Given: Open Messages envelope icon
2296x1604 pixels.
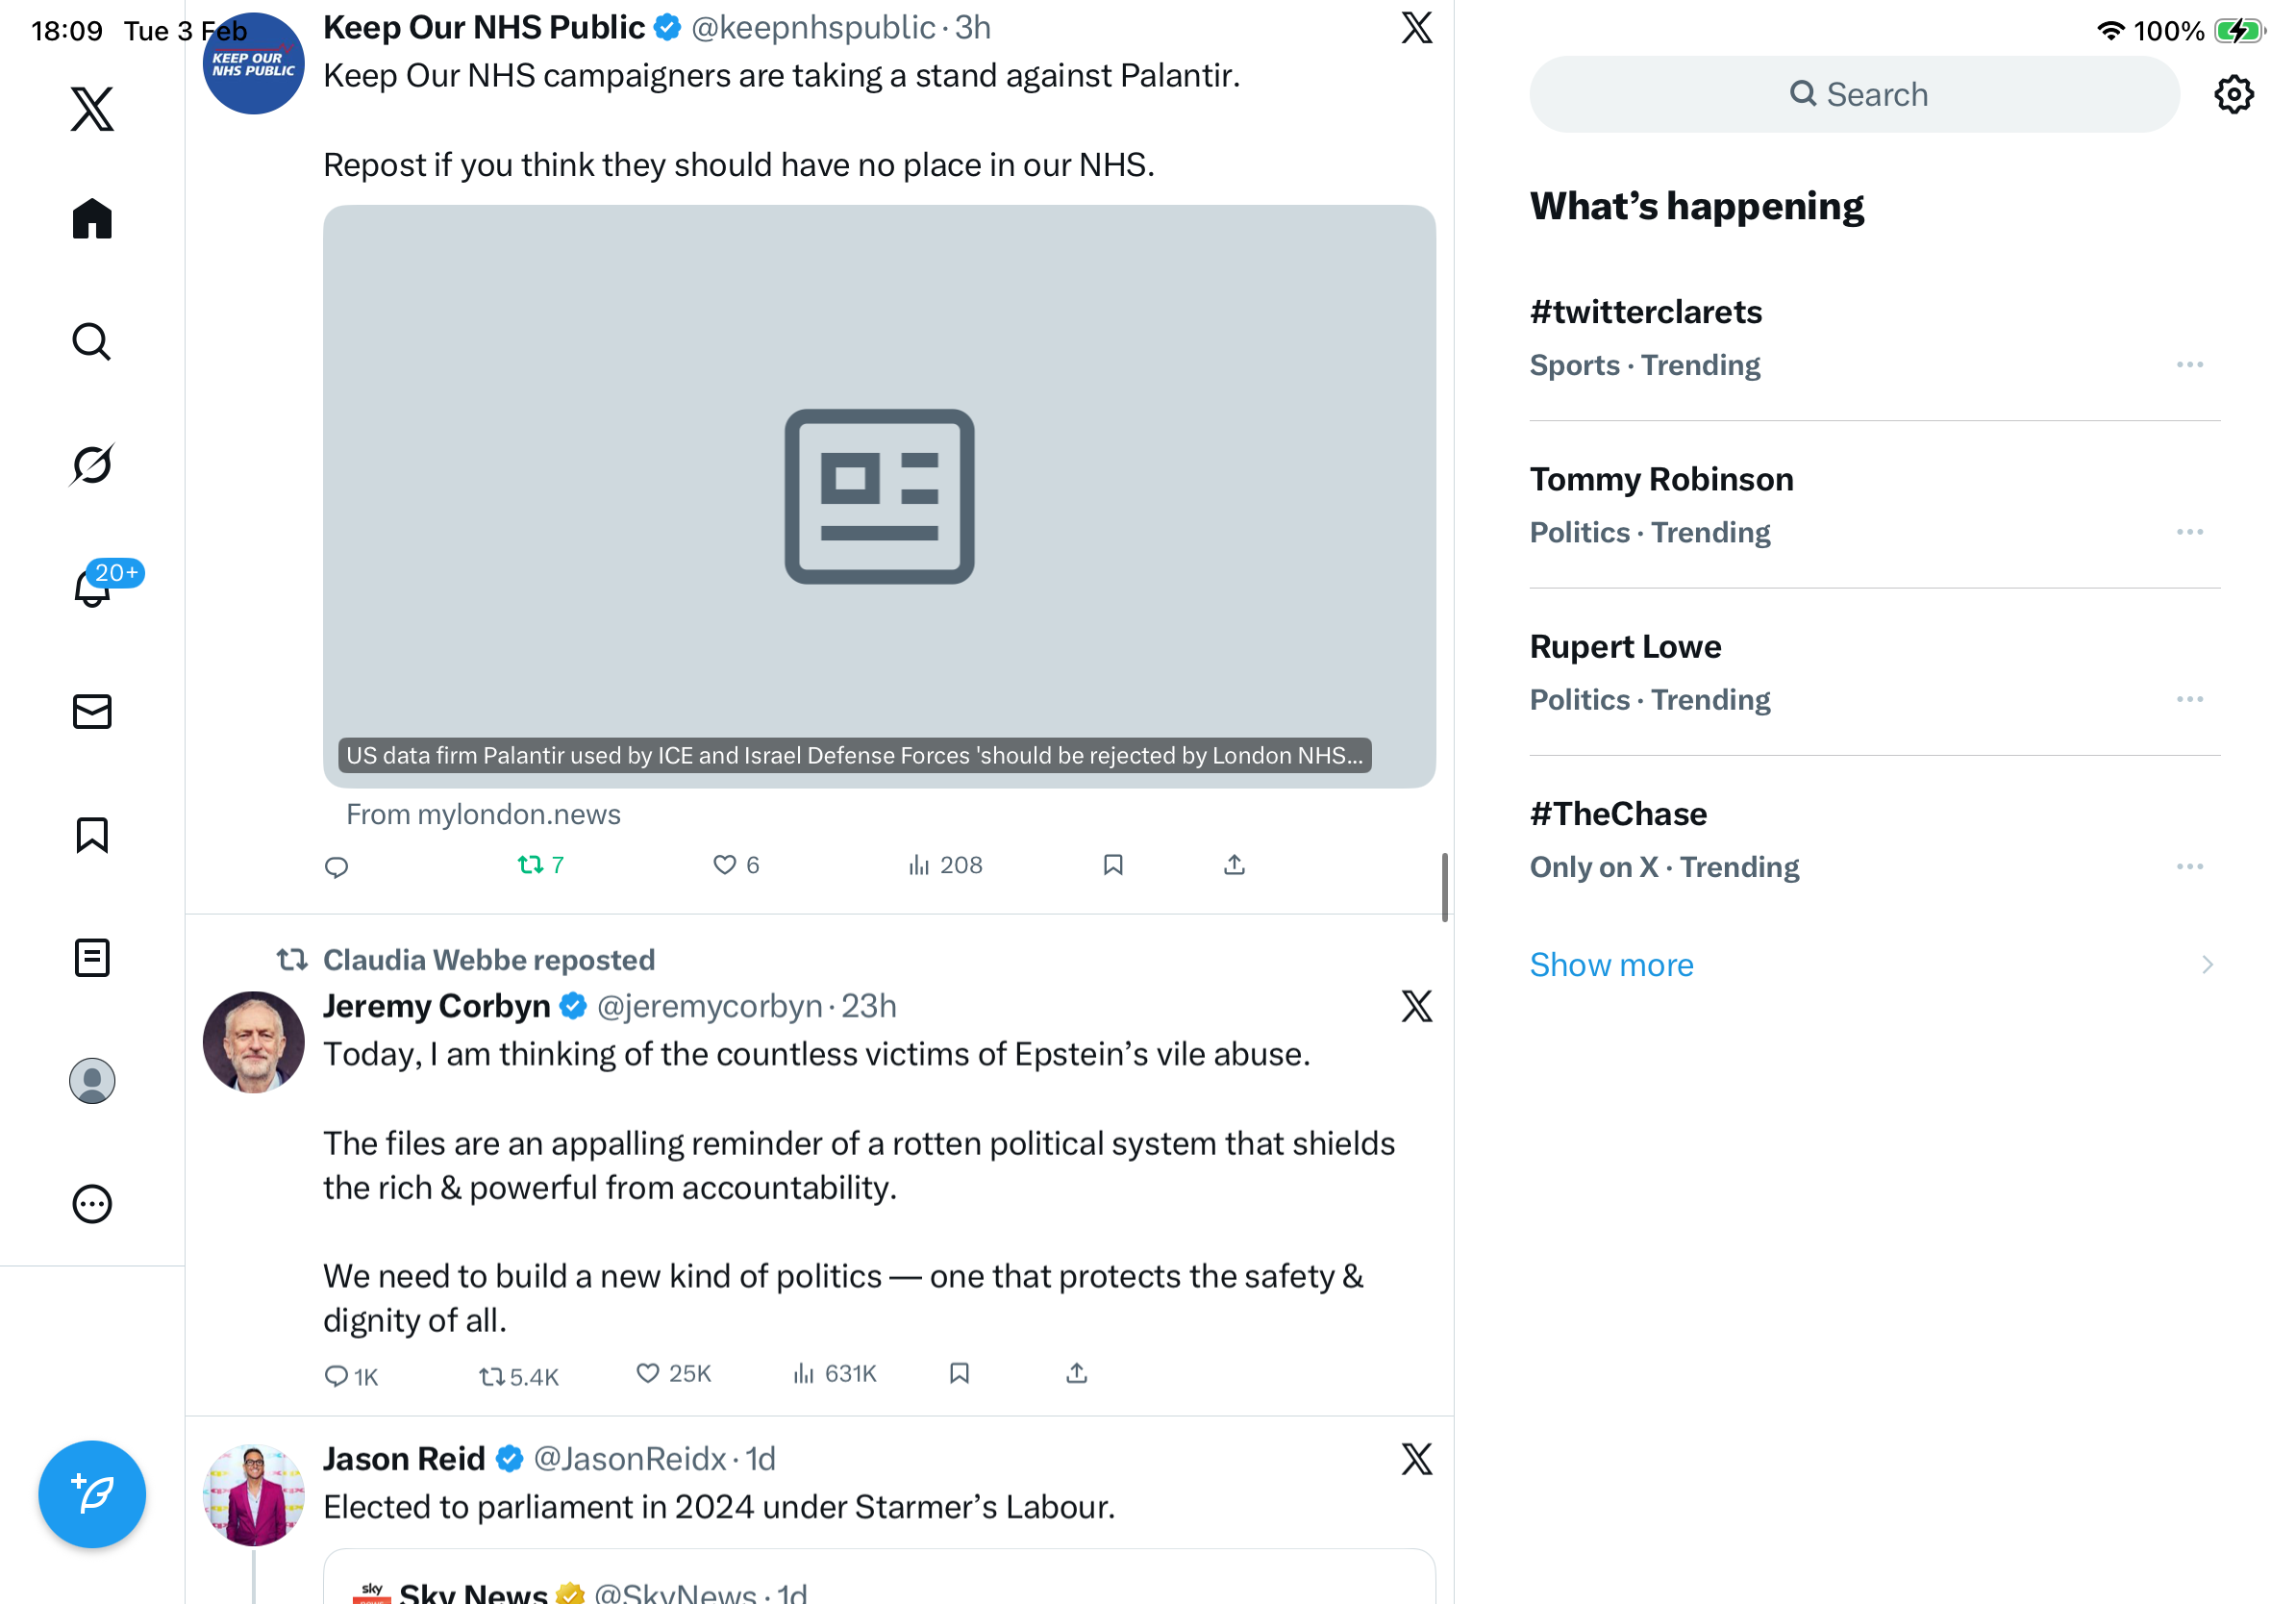Looking at the screenshot, I should (92, 711).
